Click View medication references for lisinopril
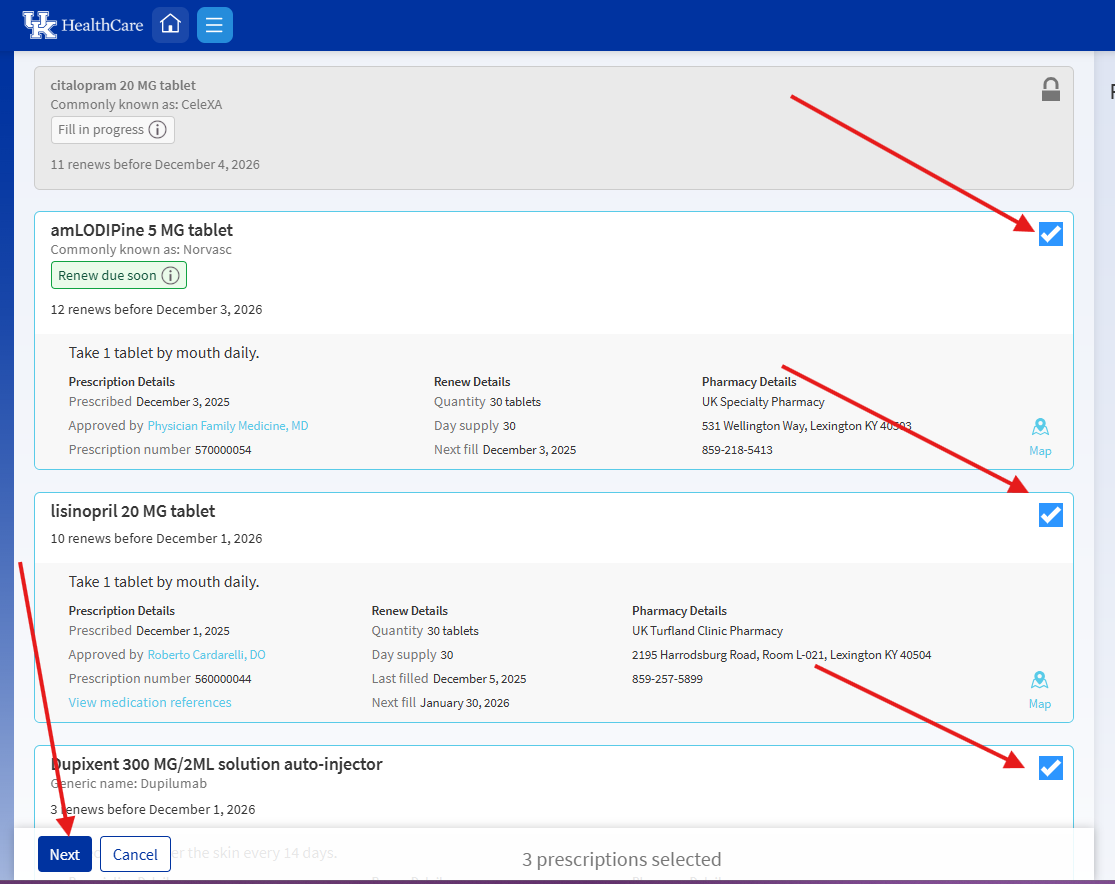The image size is (1115, 884). click(149, 702)
